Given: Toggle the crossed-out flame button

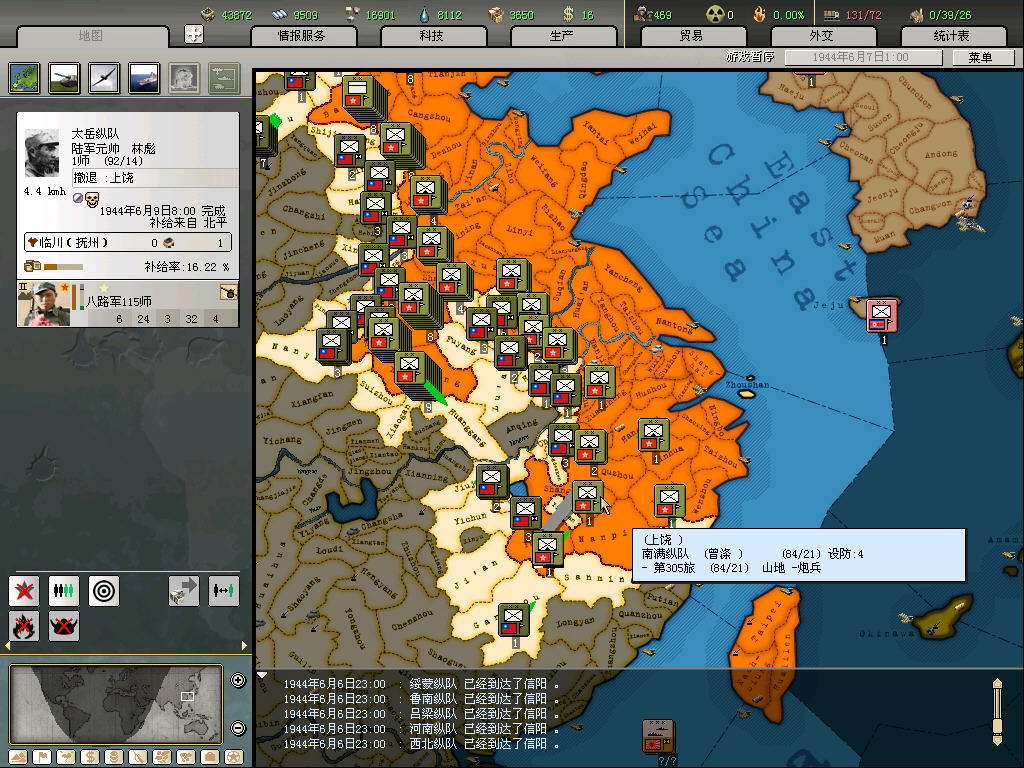Looking at the screenshot, I should point(24,626).
